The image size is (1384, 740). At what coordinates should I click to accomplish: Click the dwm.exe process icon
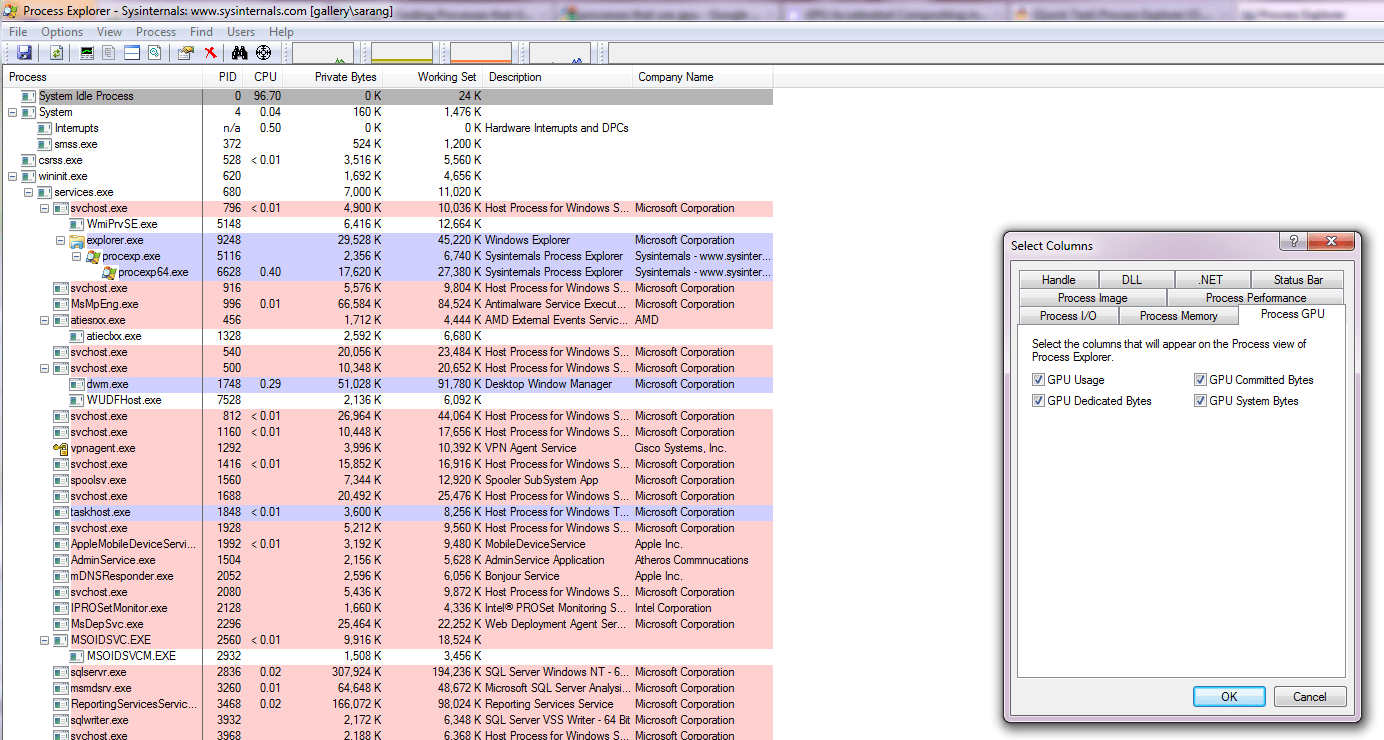[77, 384]
